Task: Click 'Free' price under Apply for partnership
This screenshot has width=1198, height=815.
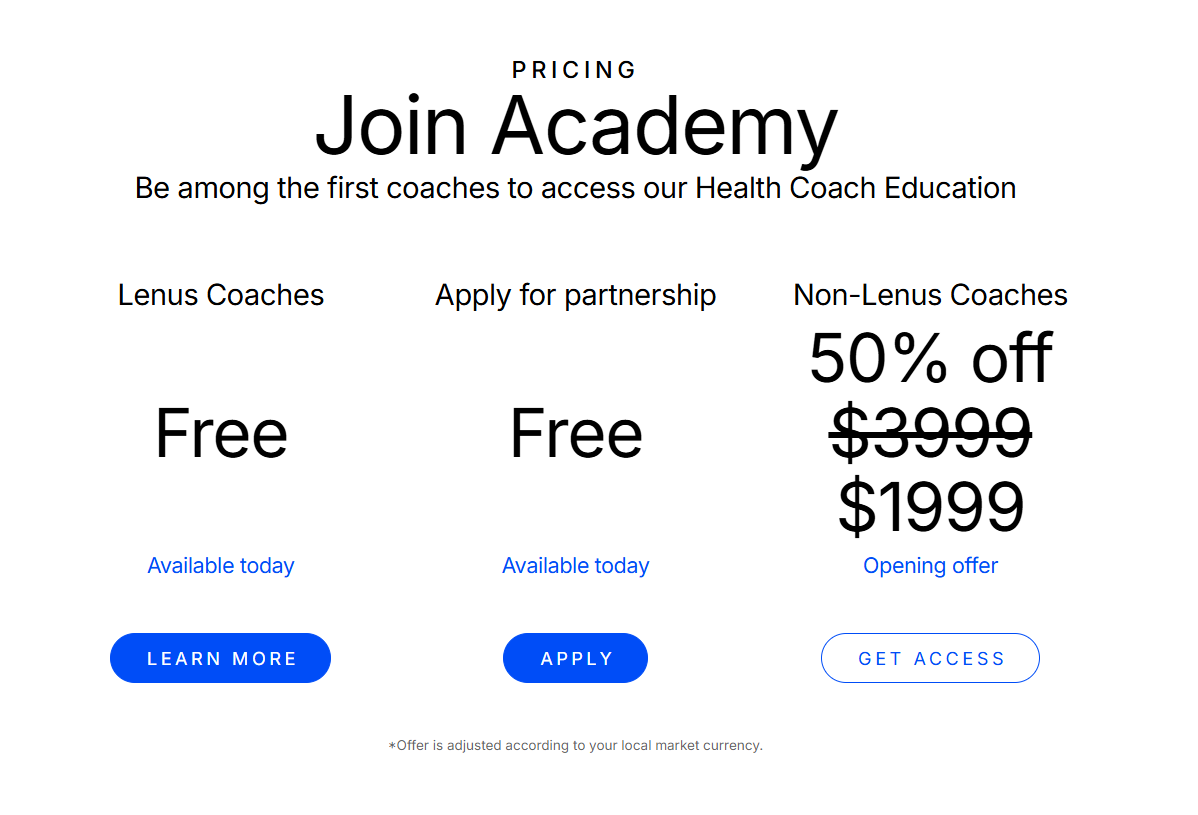Action: coord(576,434)
